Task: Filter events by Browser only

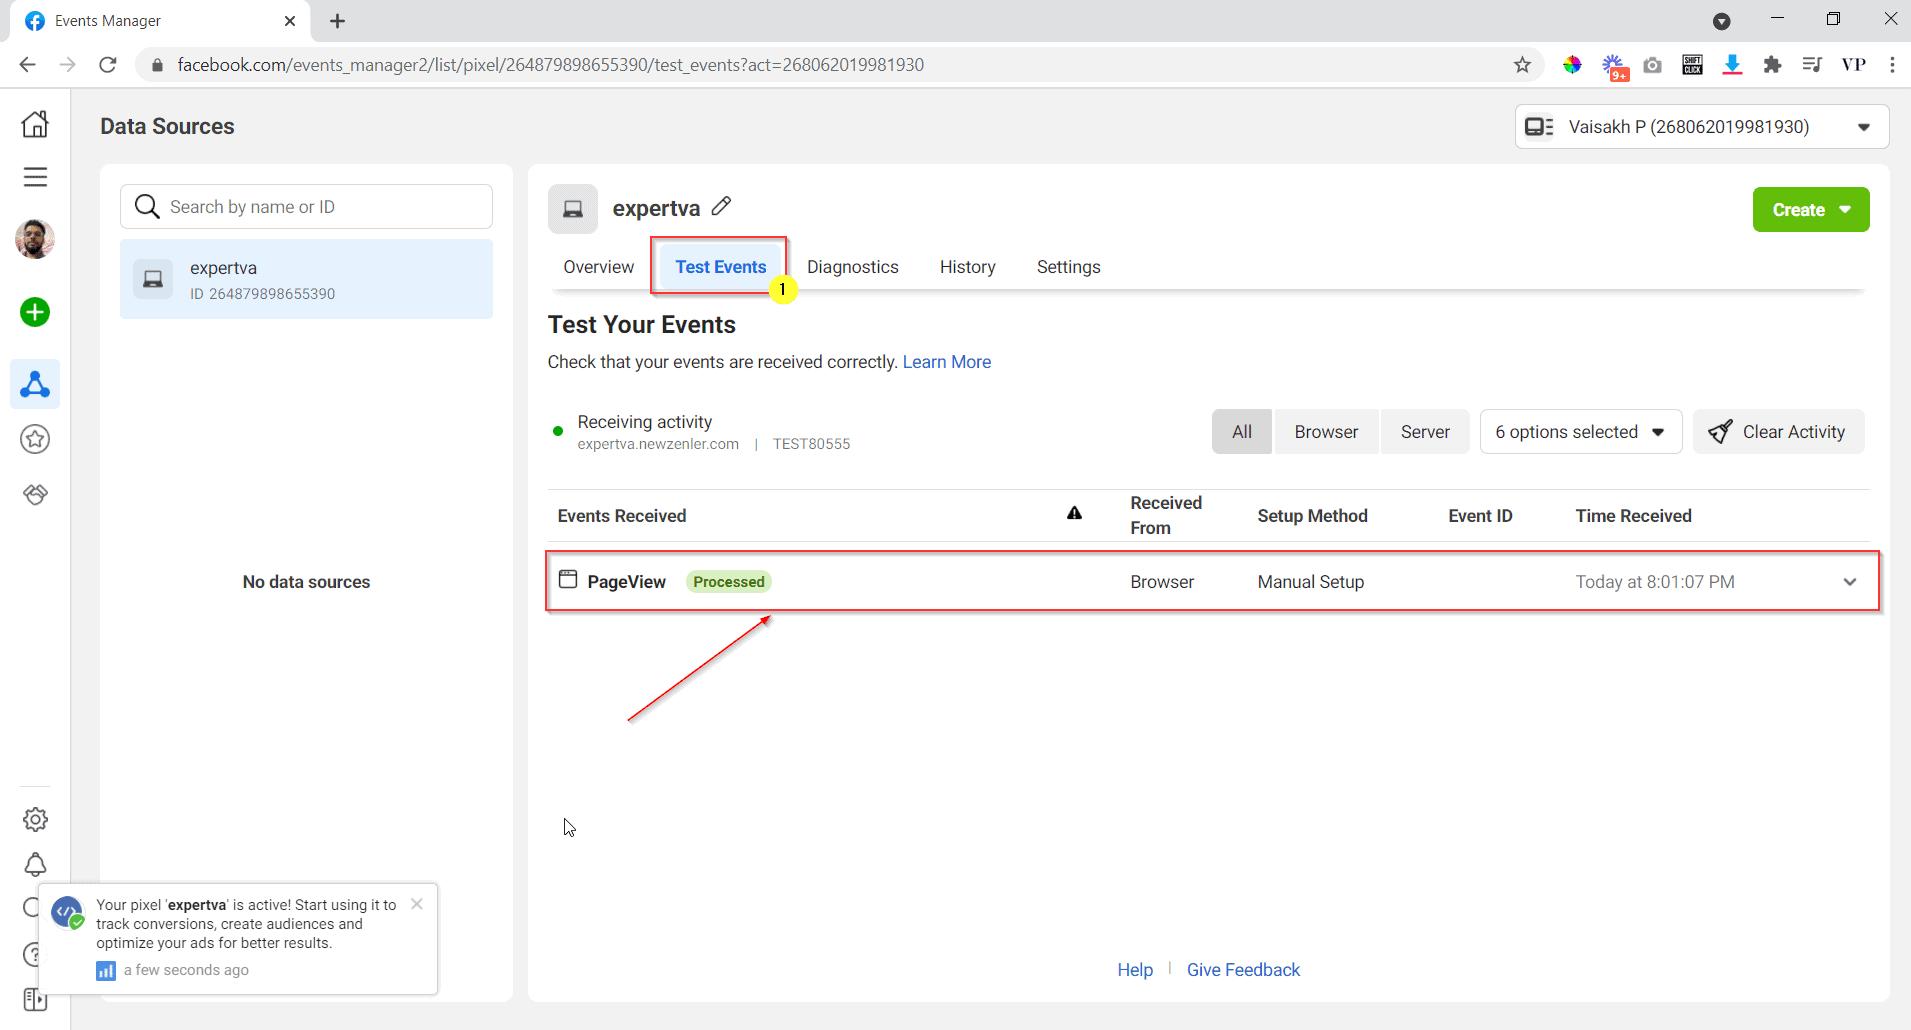Action: (x=1326, y=431)
